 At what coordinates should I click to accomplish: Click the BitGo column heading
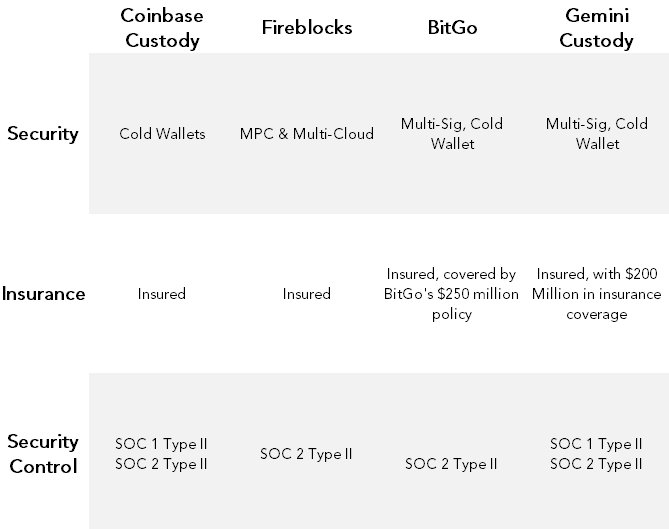[451, 27]
